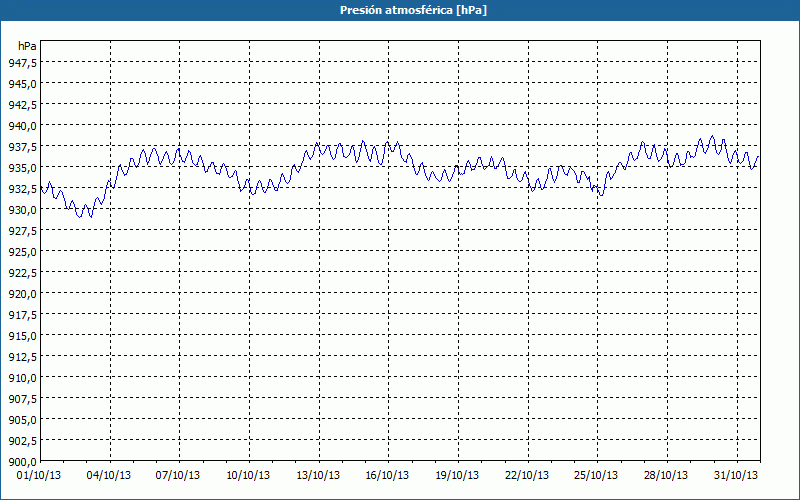Select the 'hPa' unit label
This screenshot has width=800, height=500.
pos(27,46)
